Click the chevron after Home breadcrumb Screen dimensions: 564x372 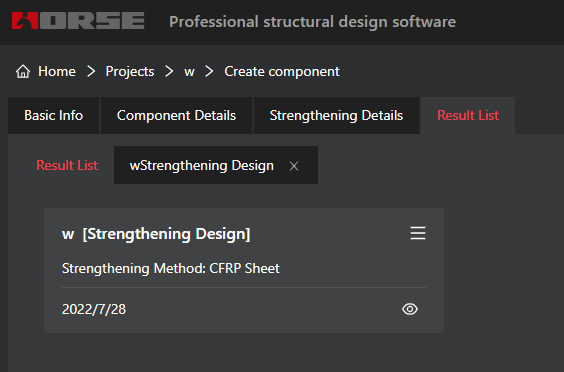coord(91,72)
